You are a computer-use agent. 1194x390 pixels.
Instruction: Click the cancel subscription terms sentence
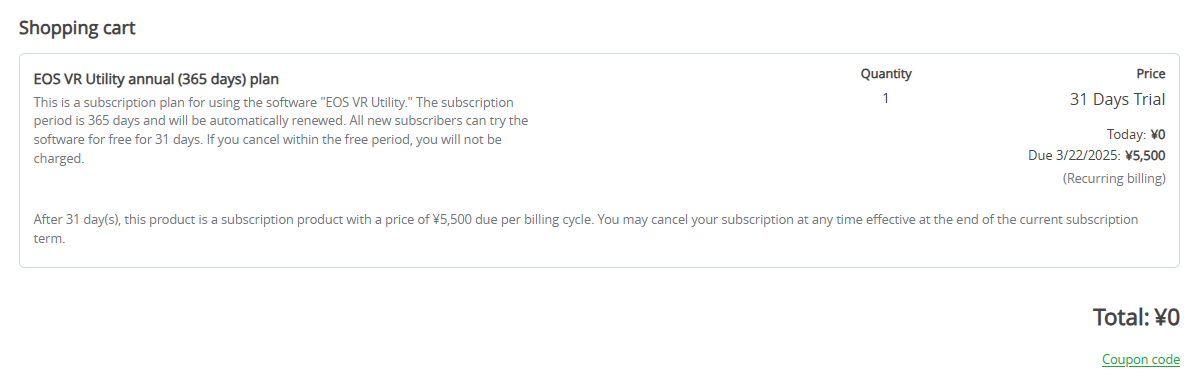point(868,219)
